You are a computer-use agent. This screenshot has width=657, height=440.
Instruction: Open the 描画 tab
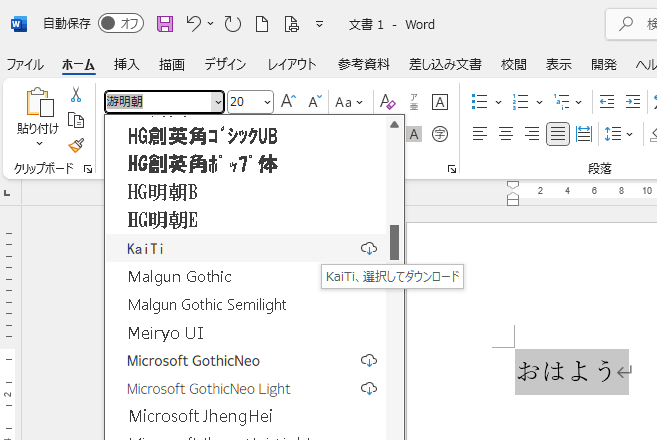(x=172, y=65)
